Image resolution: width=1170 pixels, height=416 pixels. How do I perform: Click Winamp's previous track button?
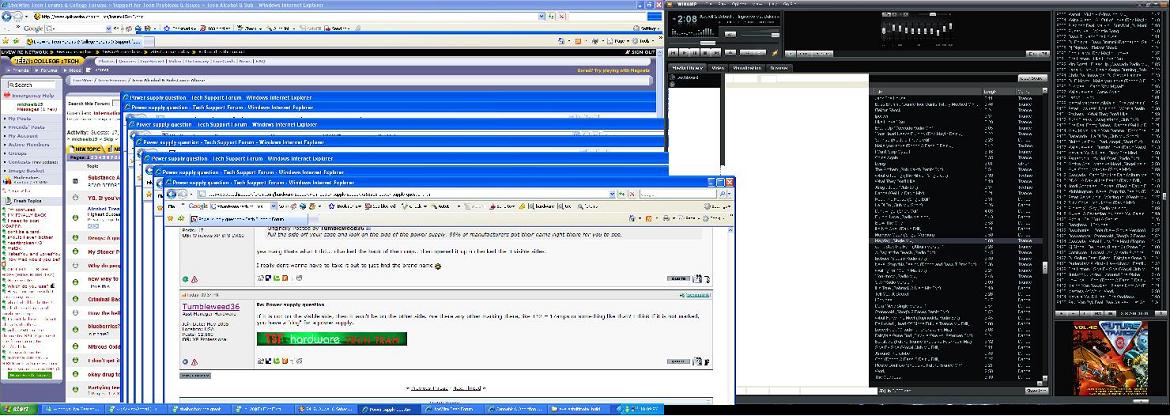673,53
